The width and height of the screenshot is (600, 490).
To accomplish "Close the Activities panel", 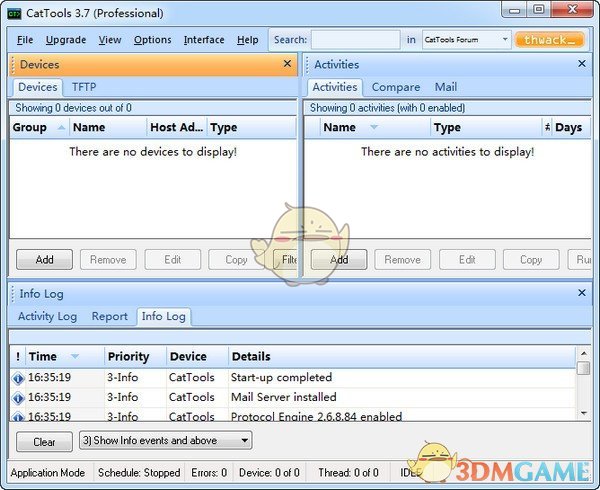I will (x=582, y=64).
